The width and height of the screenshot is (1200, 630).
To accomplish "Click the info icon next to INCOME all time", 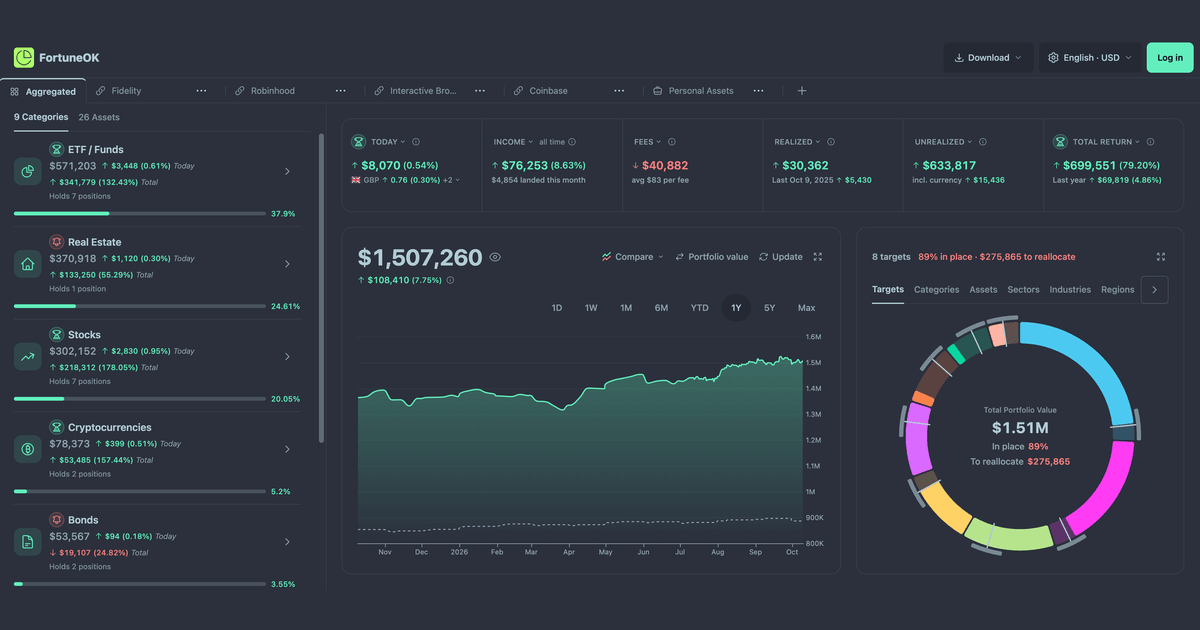I will pos(572,142).
